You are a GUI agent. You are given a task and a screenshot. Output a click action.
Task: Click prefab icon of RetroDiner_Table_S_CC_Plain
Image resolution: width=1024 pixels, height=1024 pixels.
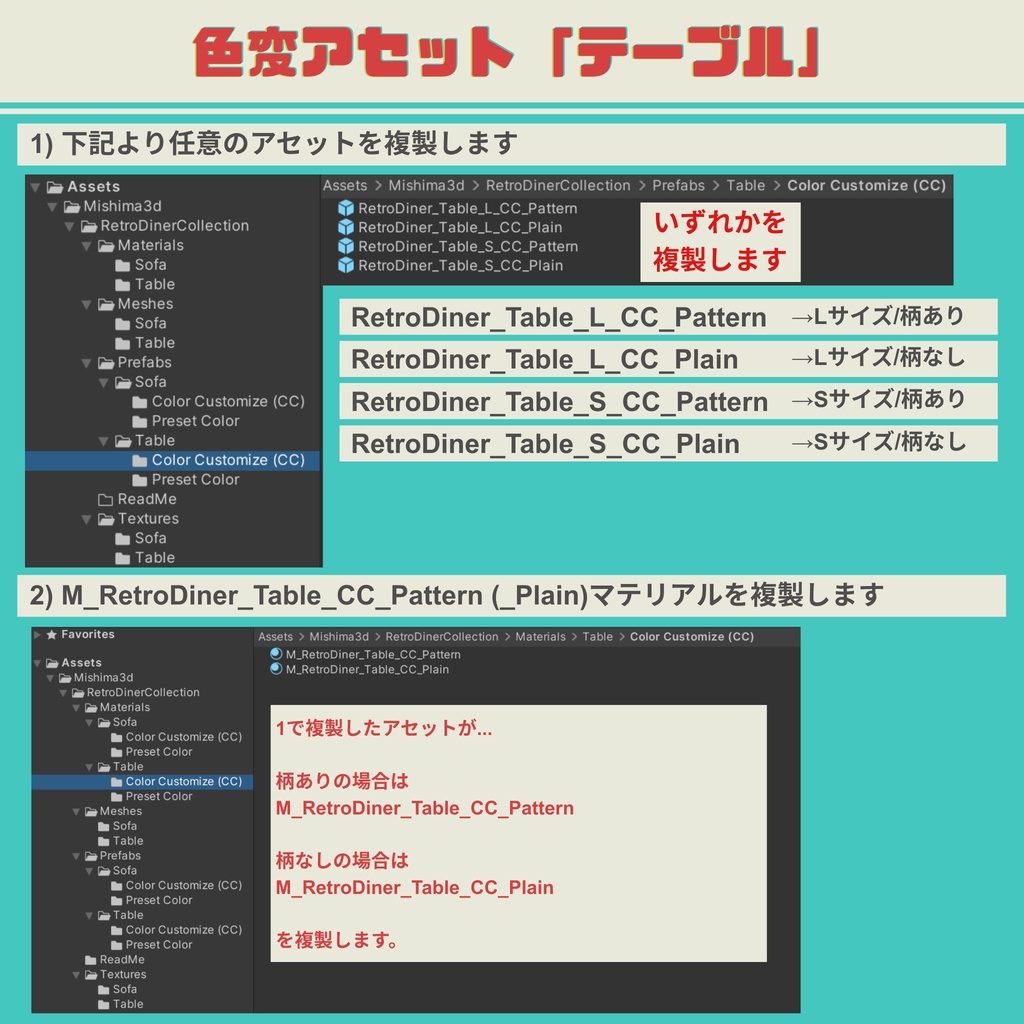345,265
